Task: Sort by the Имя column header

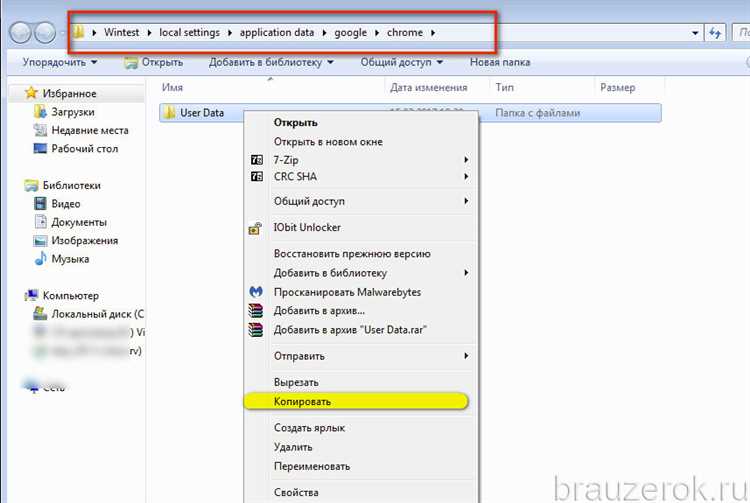Action: coord(172,88)
